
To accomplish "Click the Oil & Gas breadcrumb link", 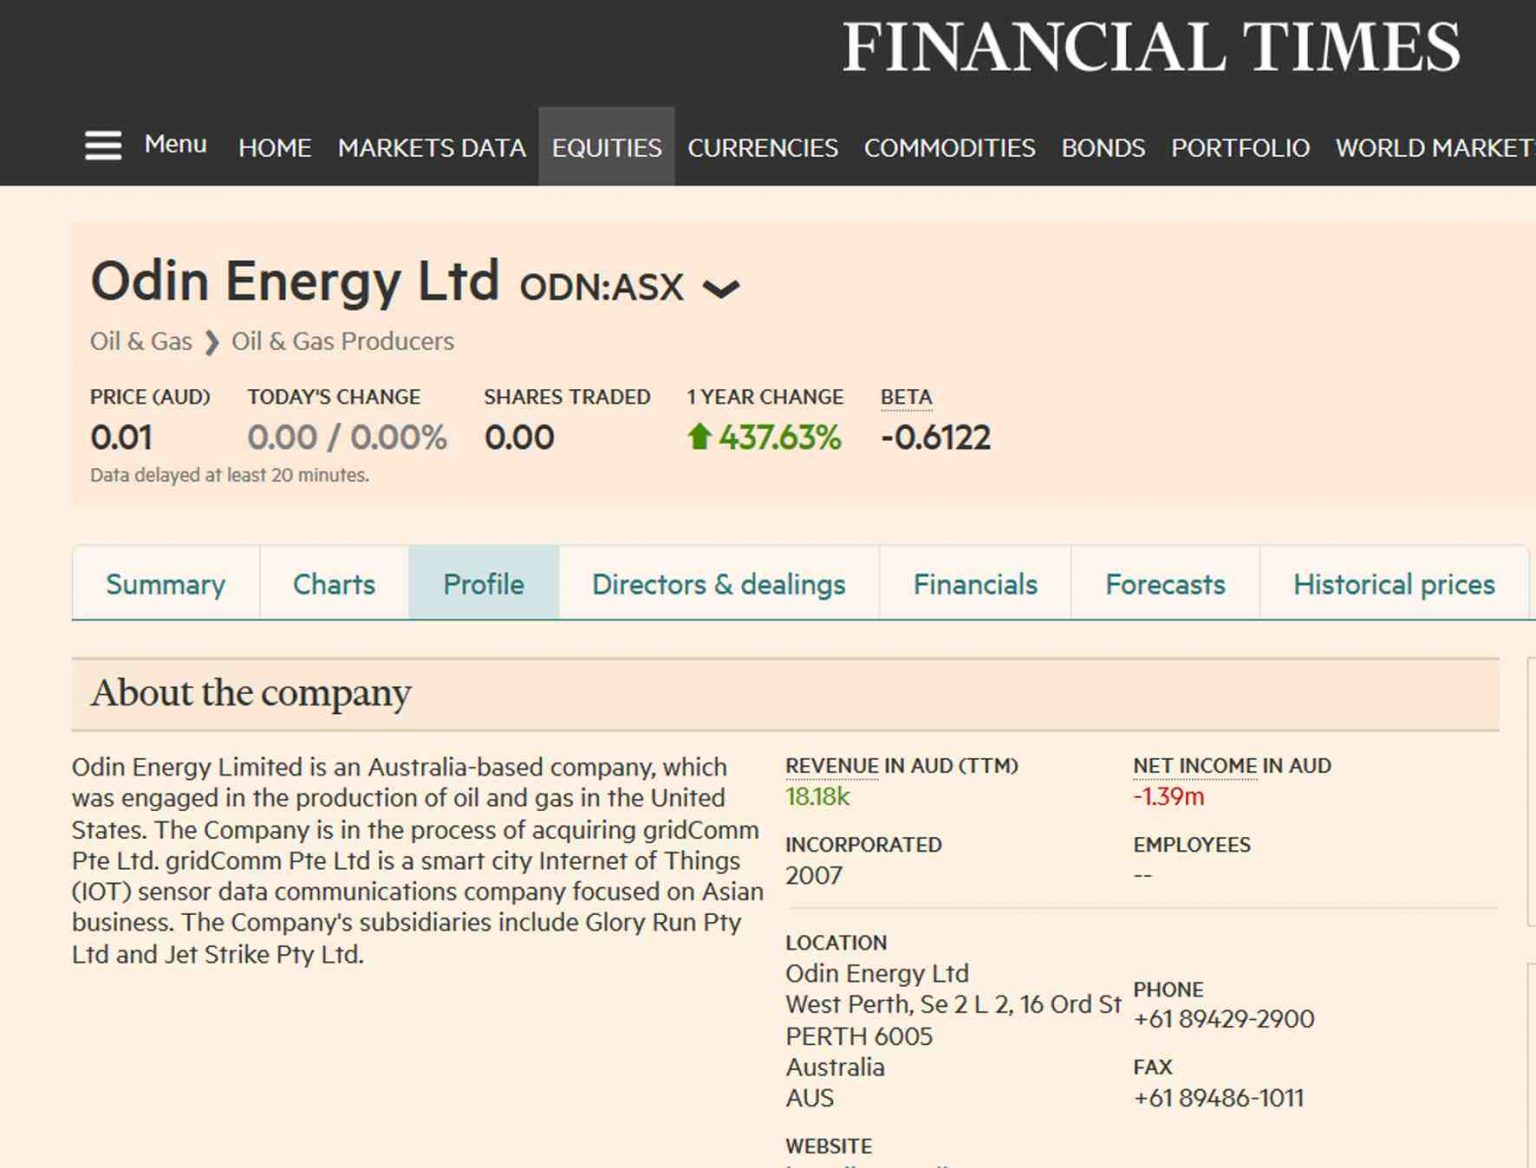I will (x=141, y=342).
